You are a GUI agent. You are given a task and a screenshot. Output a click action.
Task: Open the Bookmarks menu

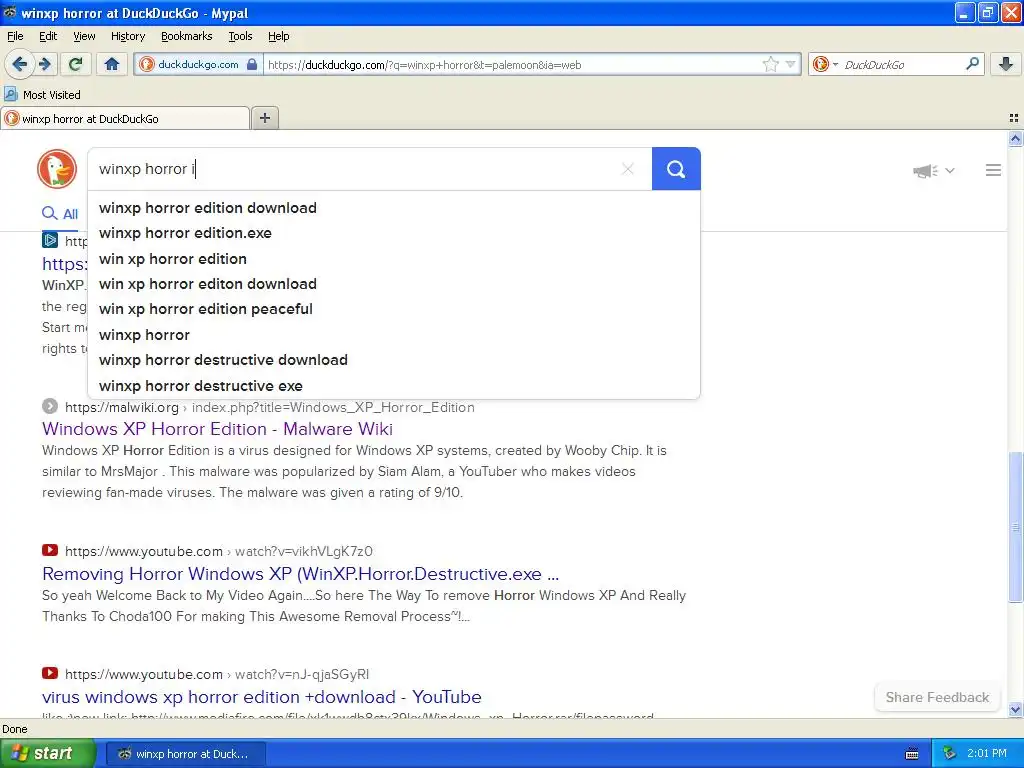click(x=187, y=36)
